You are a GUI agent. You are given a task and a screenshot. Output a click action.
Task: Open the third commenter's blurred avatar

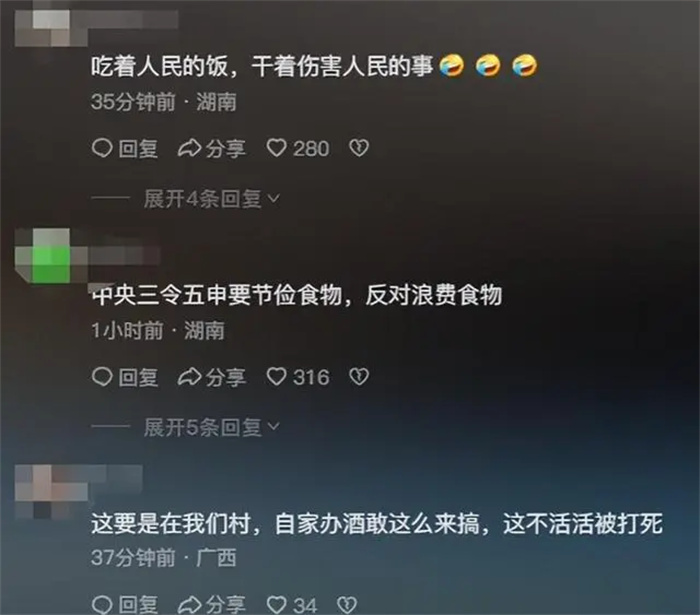tap(51, 491)
